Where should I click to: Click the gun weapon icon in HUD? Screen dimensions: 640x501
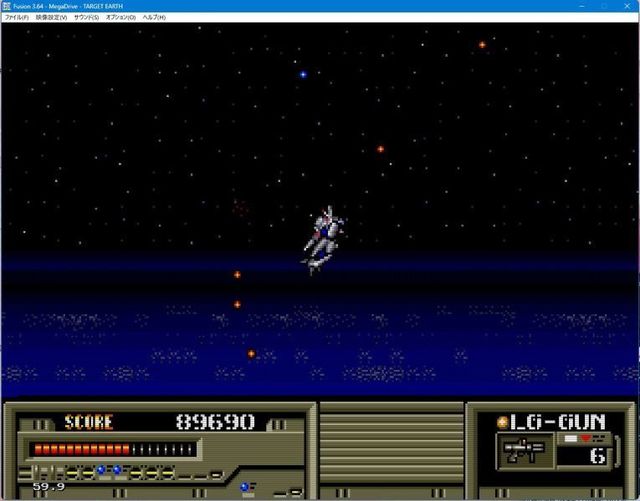525,450
